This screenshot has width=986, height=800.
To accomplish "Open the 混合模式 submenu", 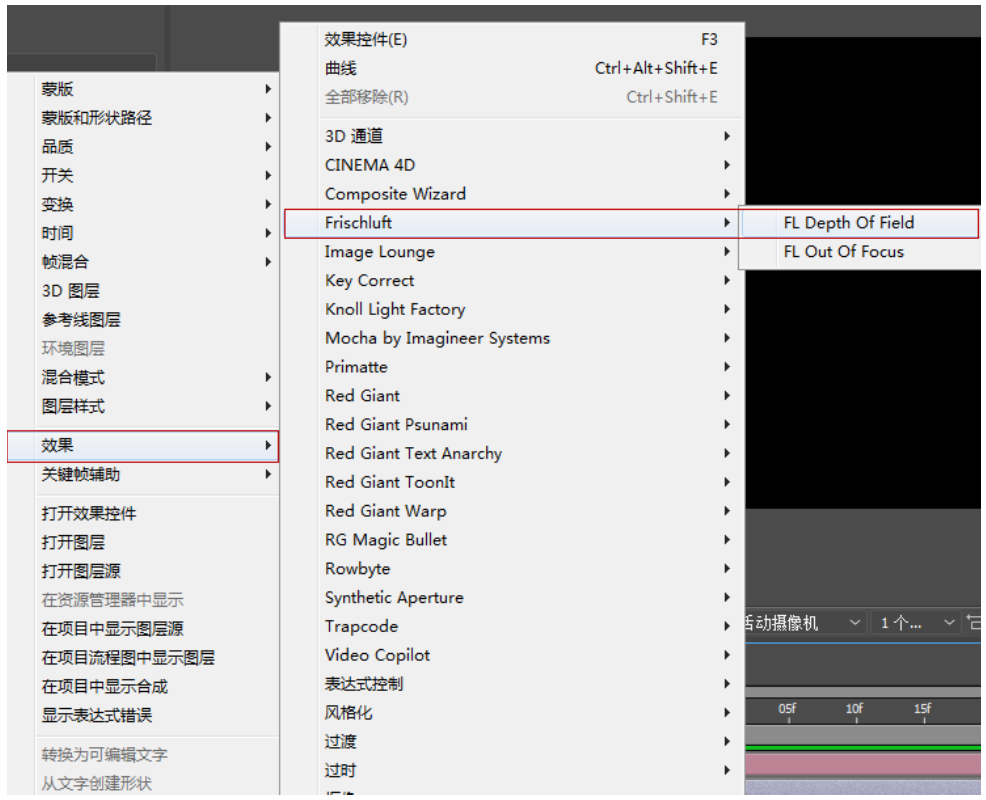I will coord(143,377).
